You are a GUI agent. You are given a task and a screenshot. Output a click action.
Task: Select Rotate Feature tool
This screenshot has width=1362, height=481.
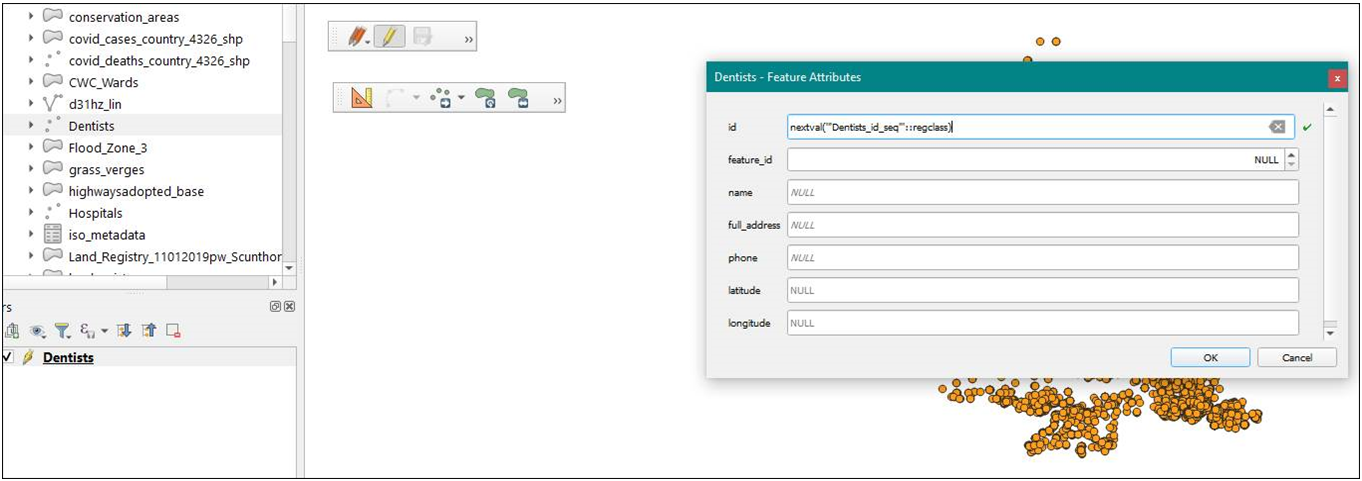click(x=486, y=98)
